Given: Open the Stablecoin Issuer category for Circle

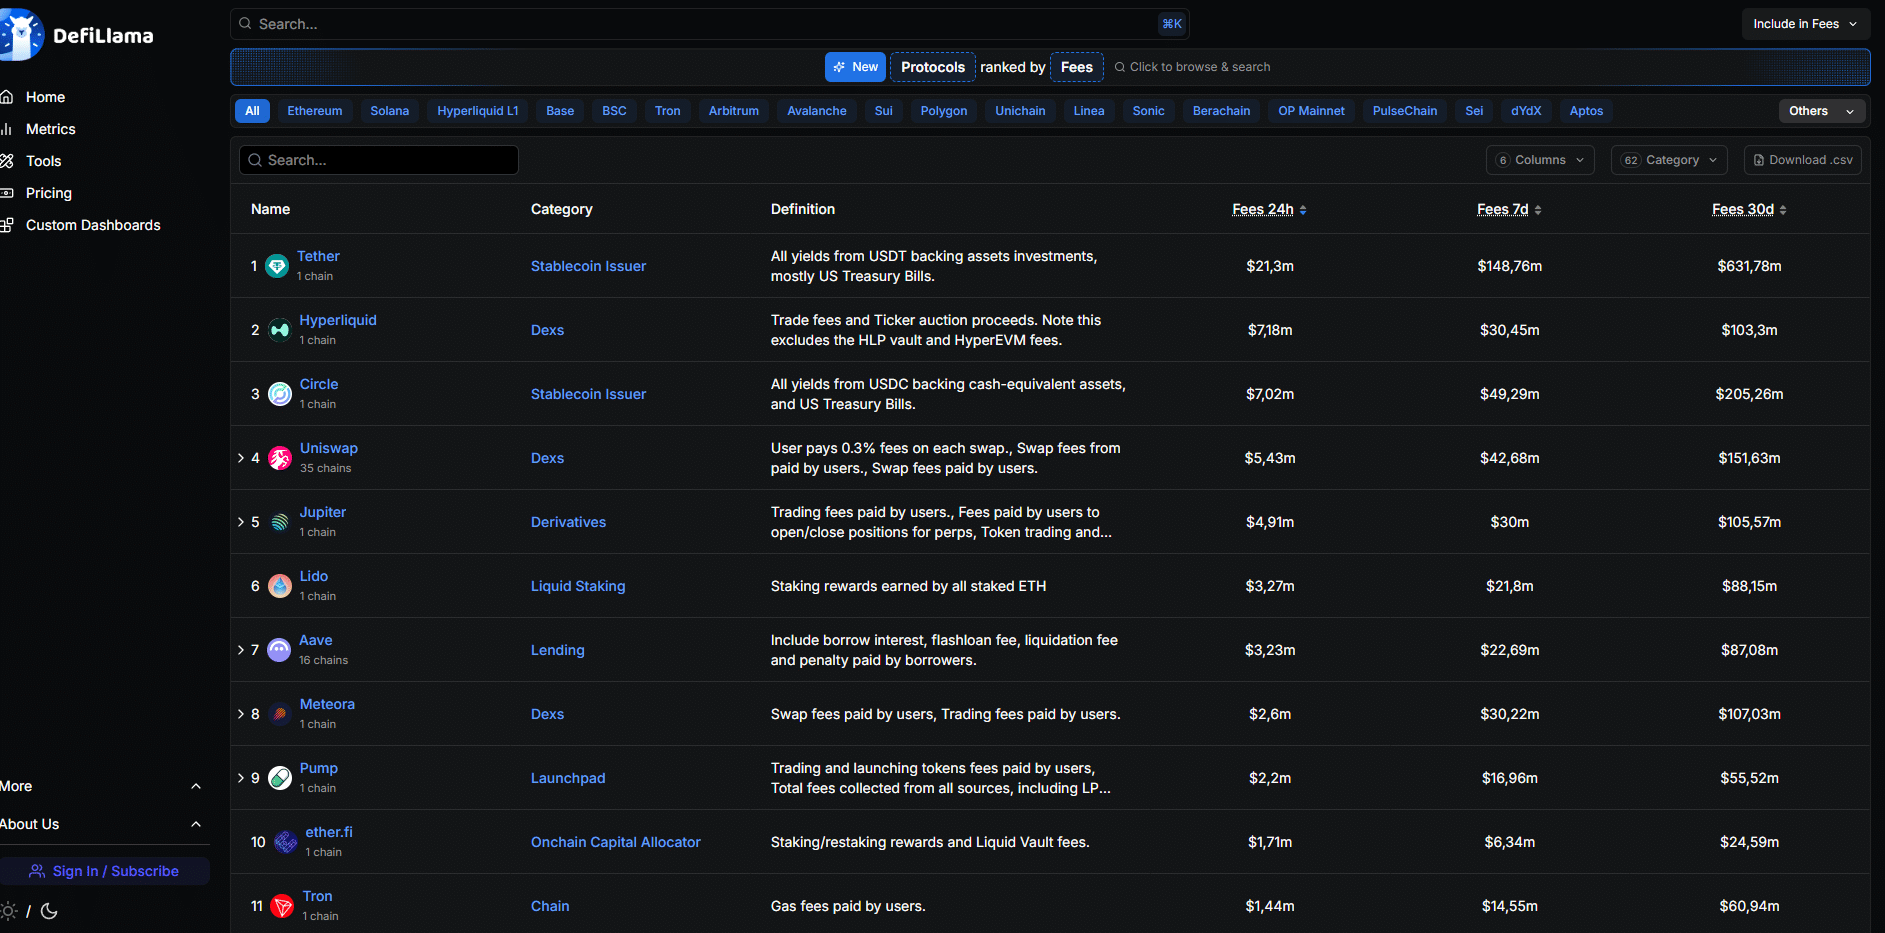Looking at the screenshot, I should click(x=588, y=394).
